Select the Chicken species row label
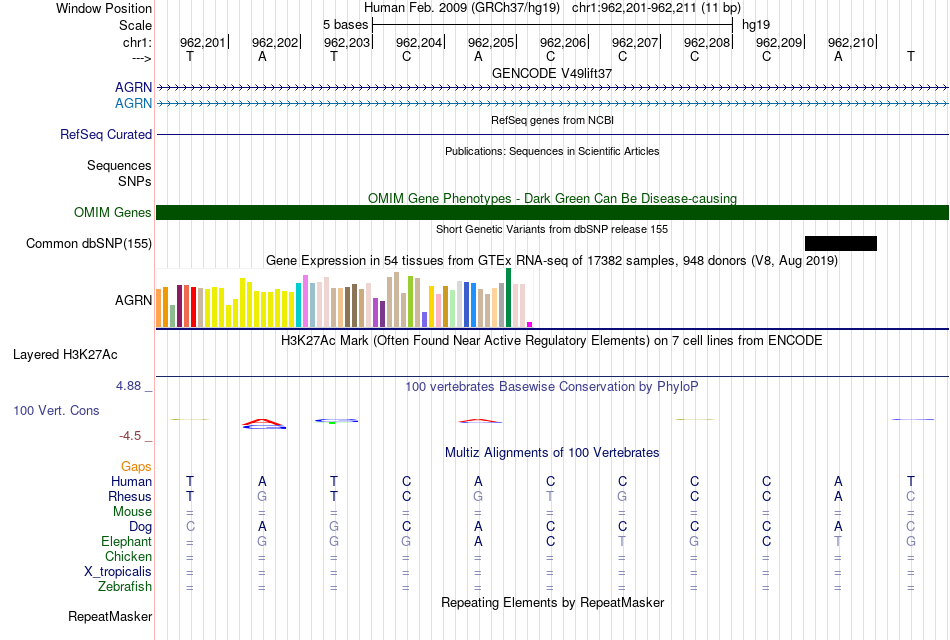Screen dimensions: 950x640 coord(128,556)
